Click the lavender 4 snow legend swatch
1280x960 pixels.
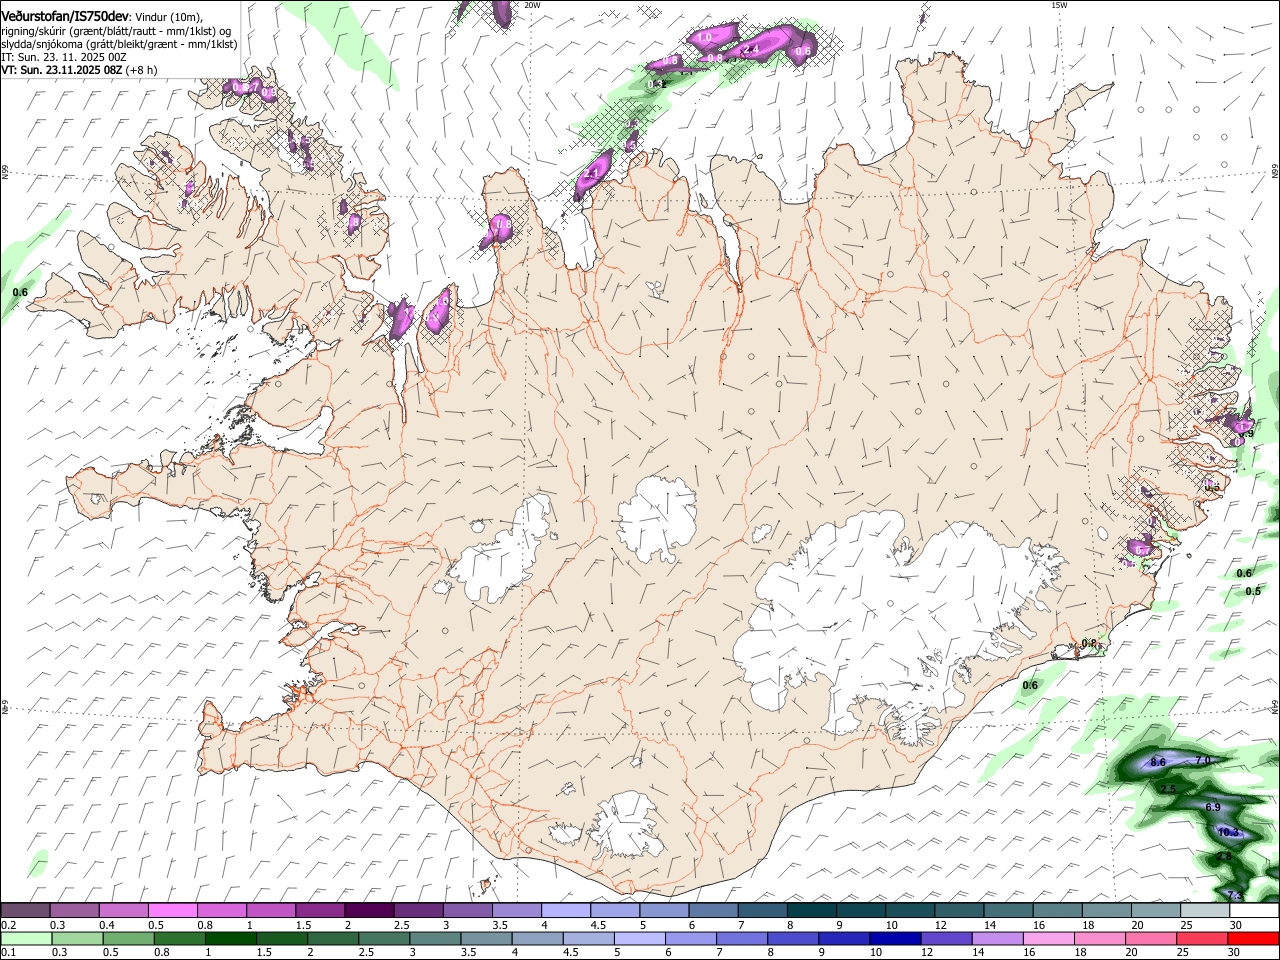click(x=566, y=910)
